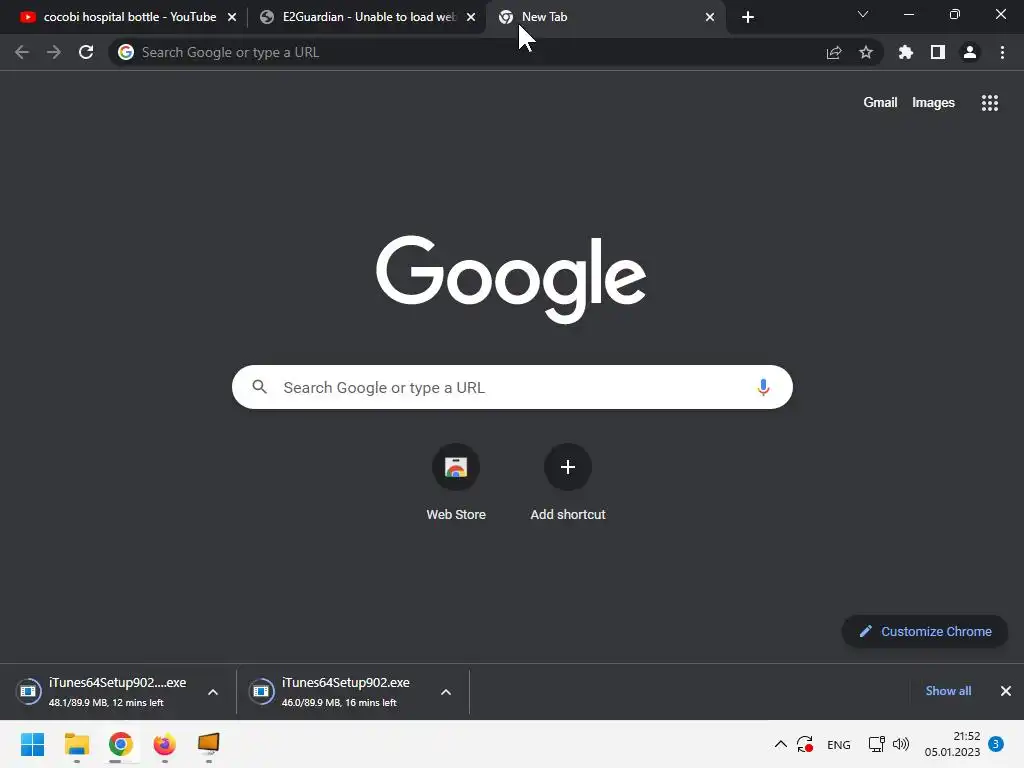Open the tab search dropdown arrow
Viewport: 1024px width, 768px height.
click(x=863, y=14)
